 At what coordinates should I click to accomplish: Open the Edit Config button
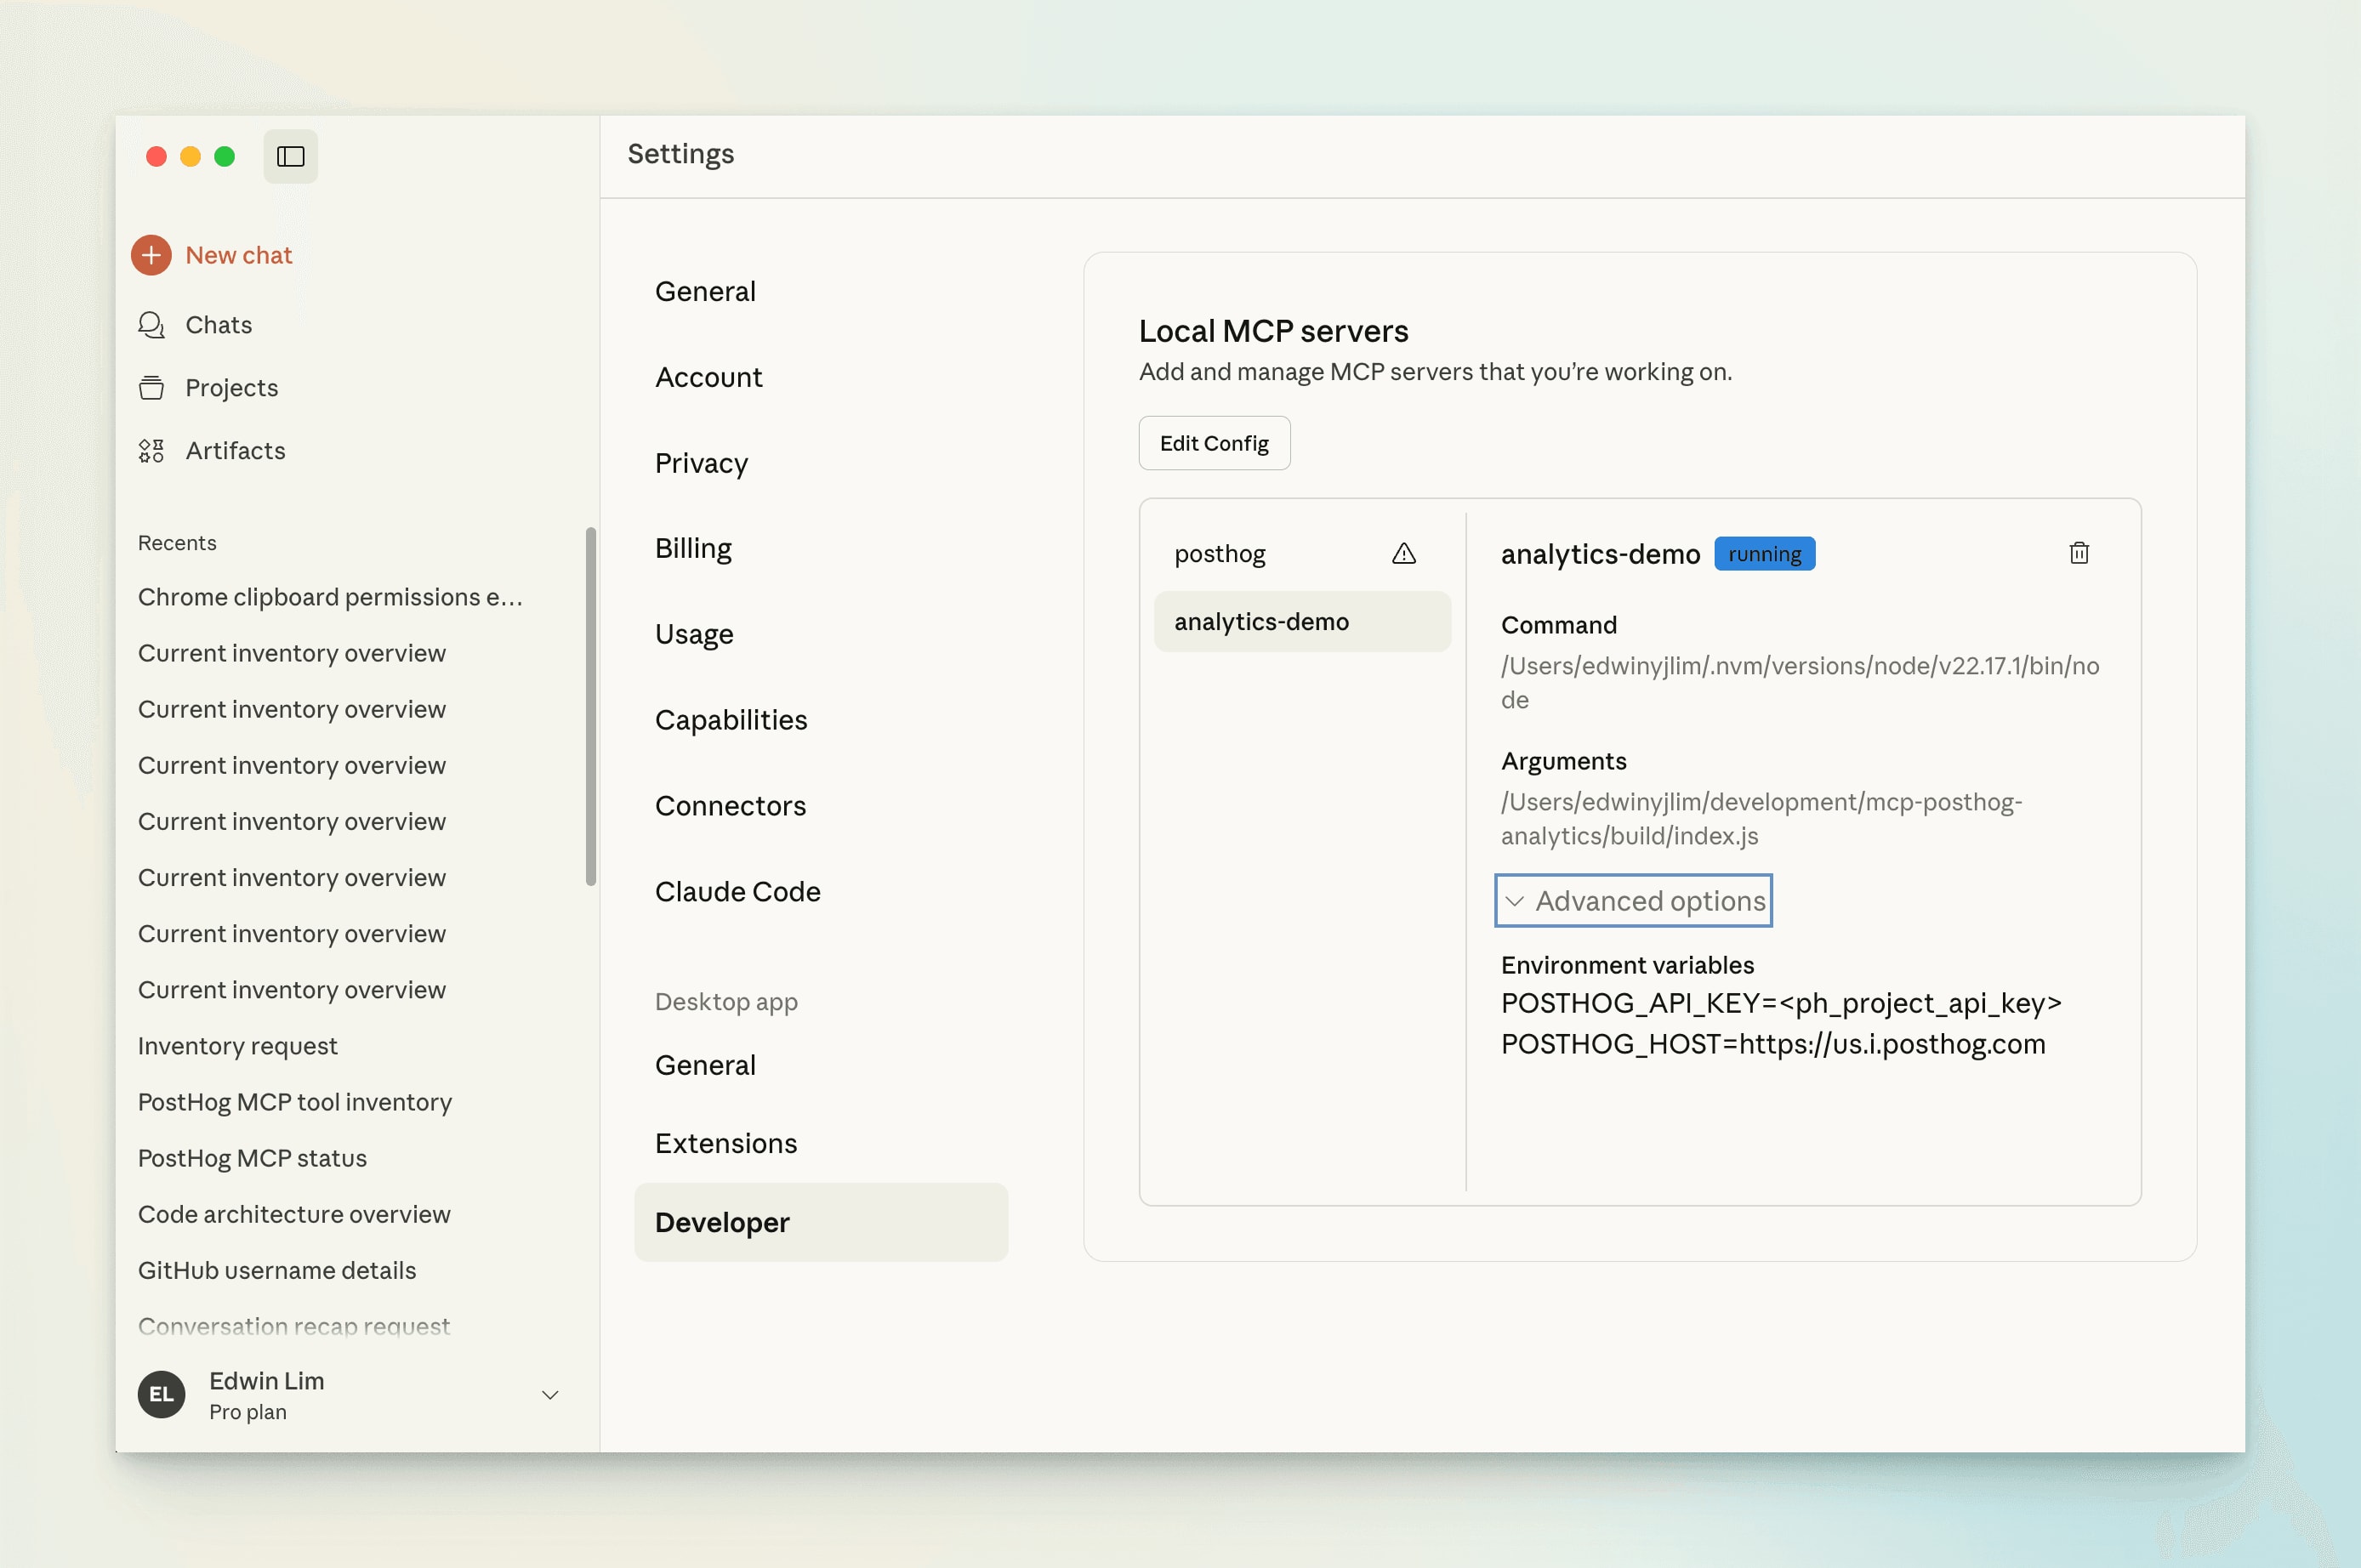(x=1213, y=443)
